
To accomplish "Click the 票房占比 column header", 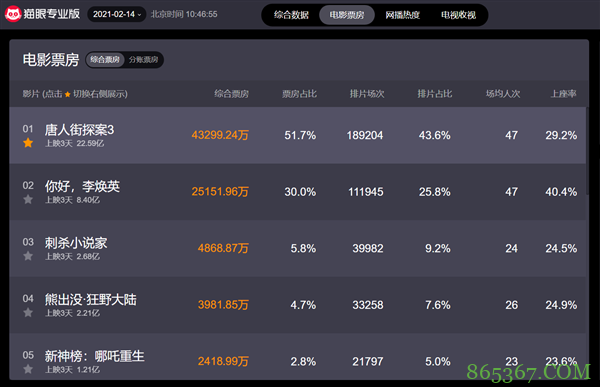I will pyautogui.click(x=299, y=94).
